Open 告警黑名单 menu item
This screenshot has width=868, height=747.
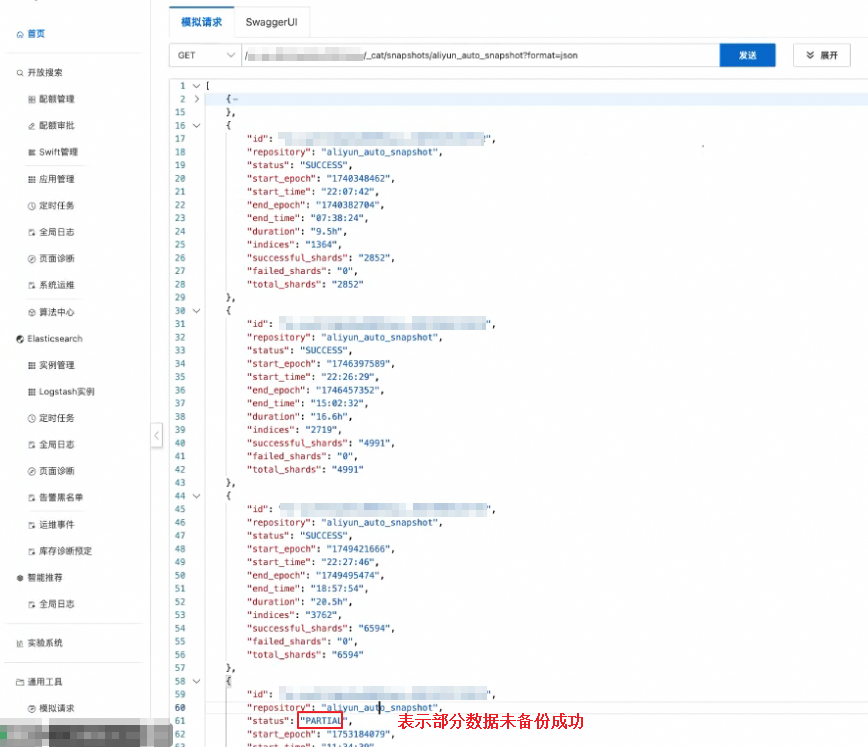click(60, 497)
